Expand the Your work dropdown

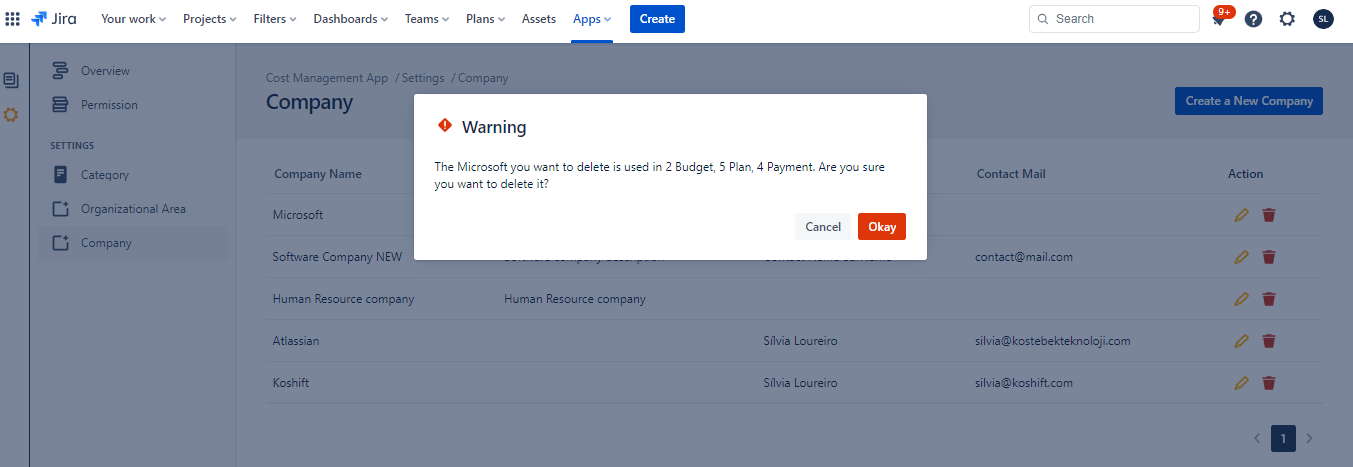coord(133,19)
